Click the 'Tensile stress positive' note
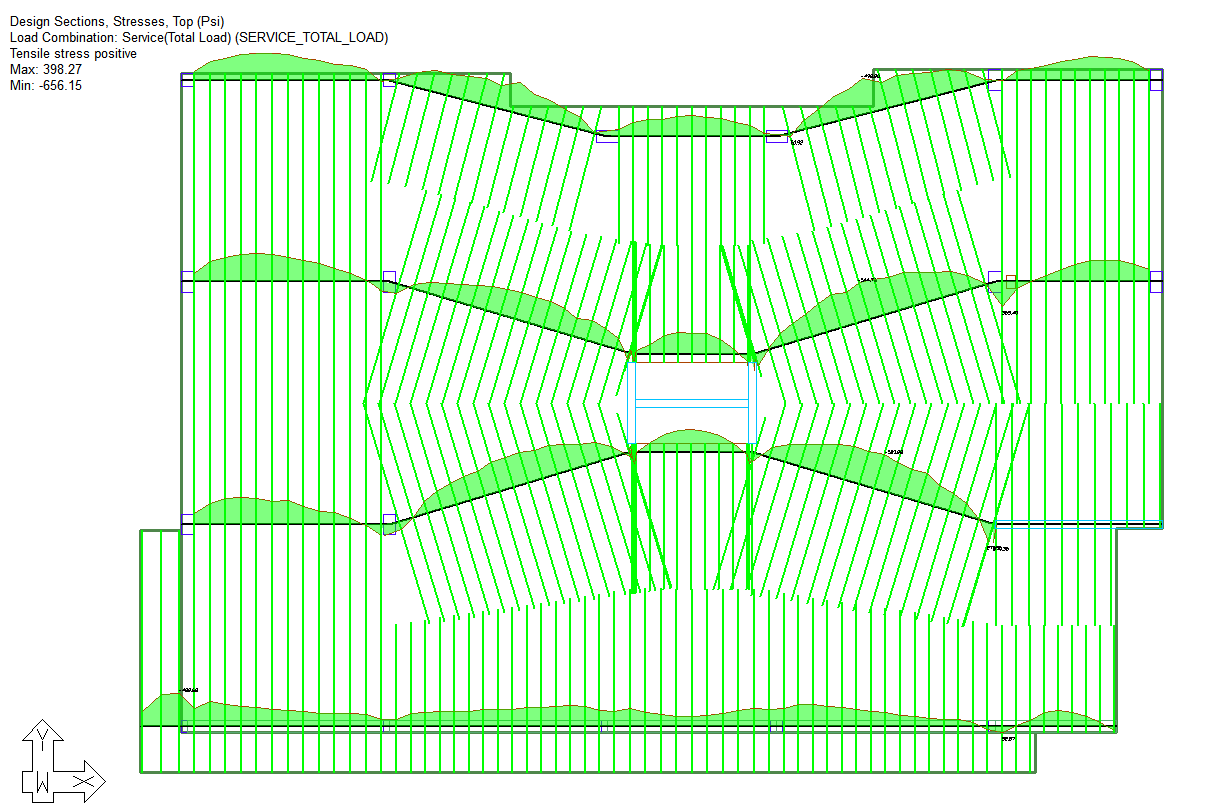The image size is (1215, 809). [73, 53]
